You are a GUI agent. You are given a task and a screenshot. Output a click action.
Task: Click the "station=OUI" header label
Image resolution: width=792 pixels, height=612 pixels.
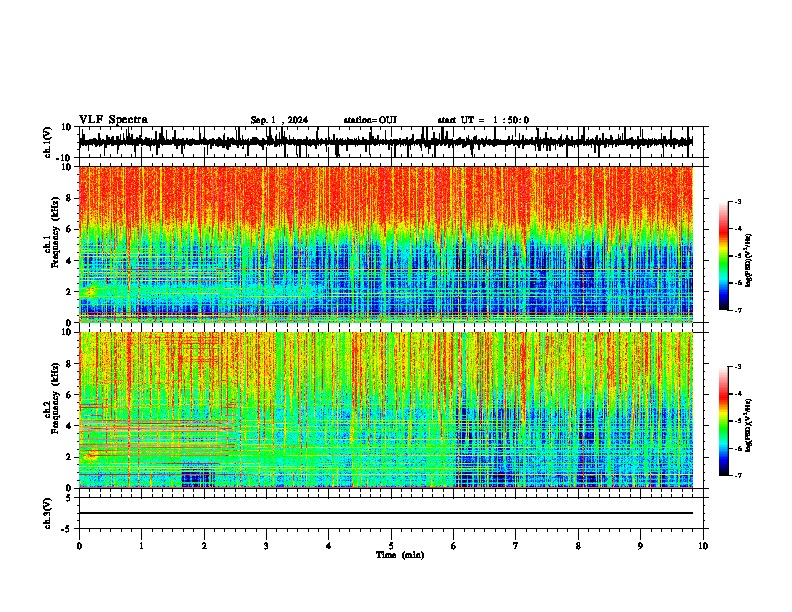[x=370, y=120]
